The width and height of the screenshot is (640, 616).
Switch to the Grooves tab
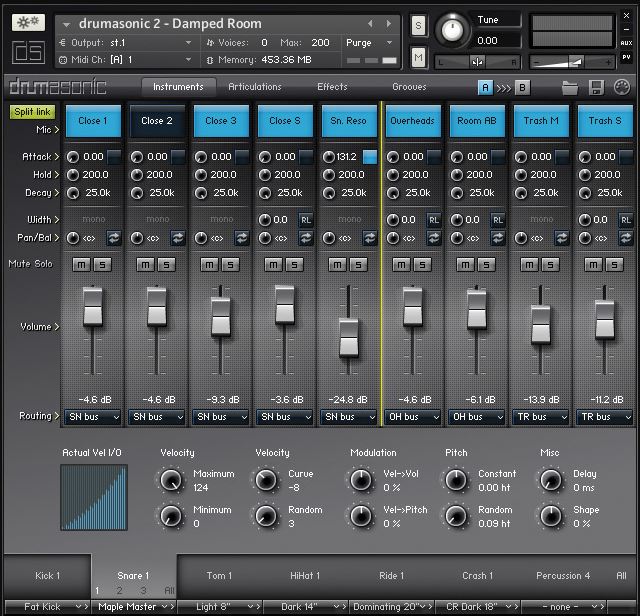(409, 87)
